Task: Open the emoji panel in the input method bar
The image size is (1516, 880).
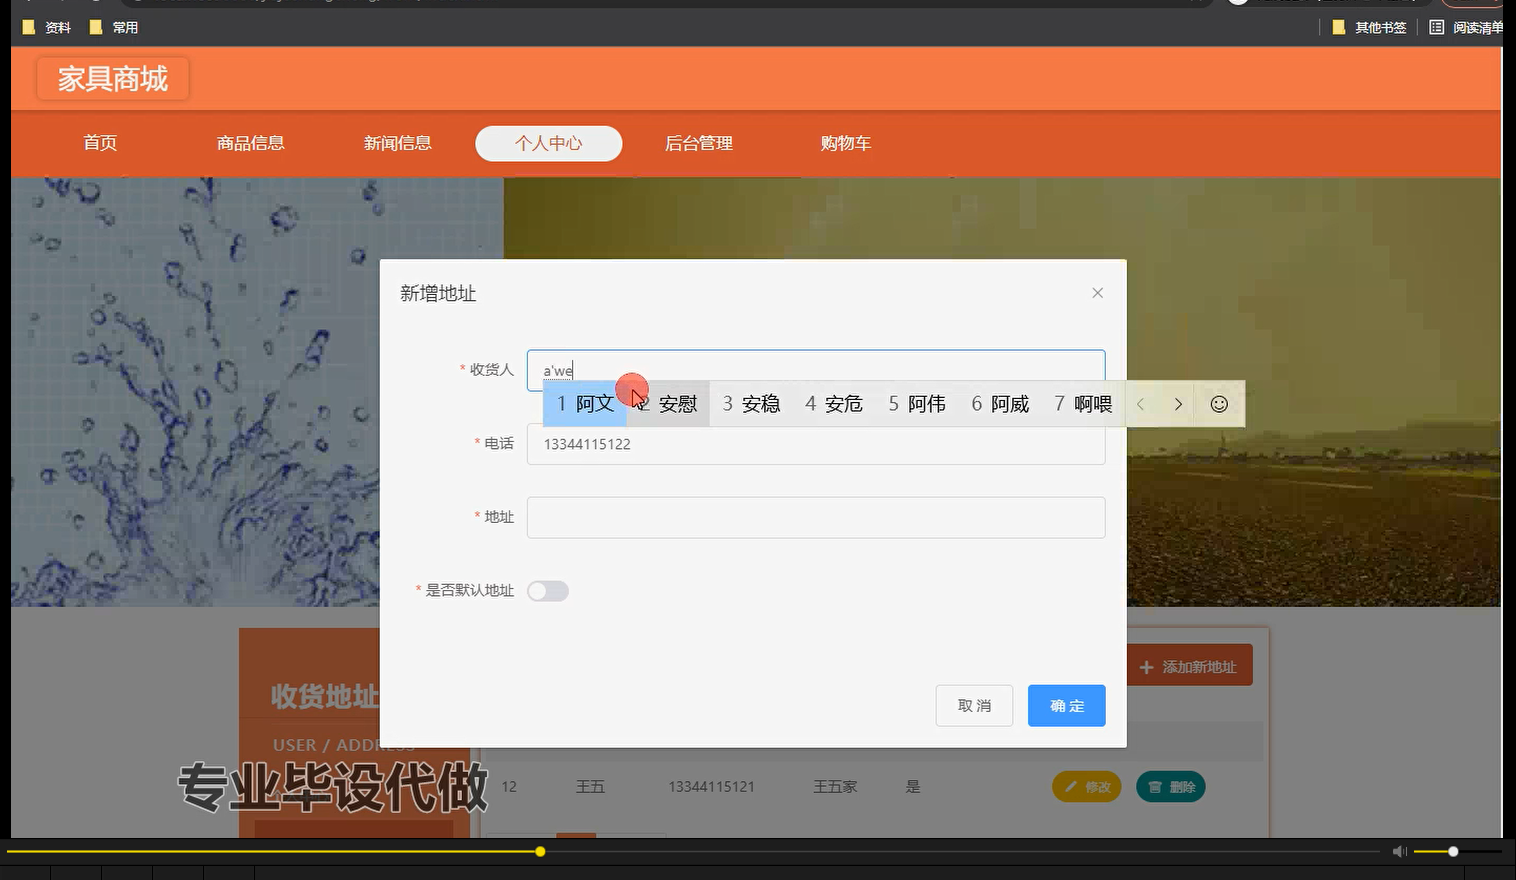Action: [x=1218, y=404]
